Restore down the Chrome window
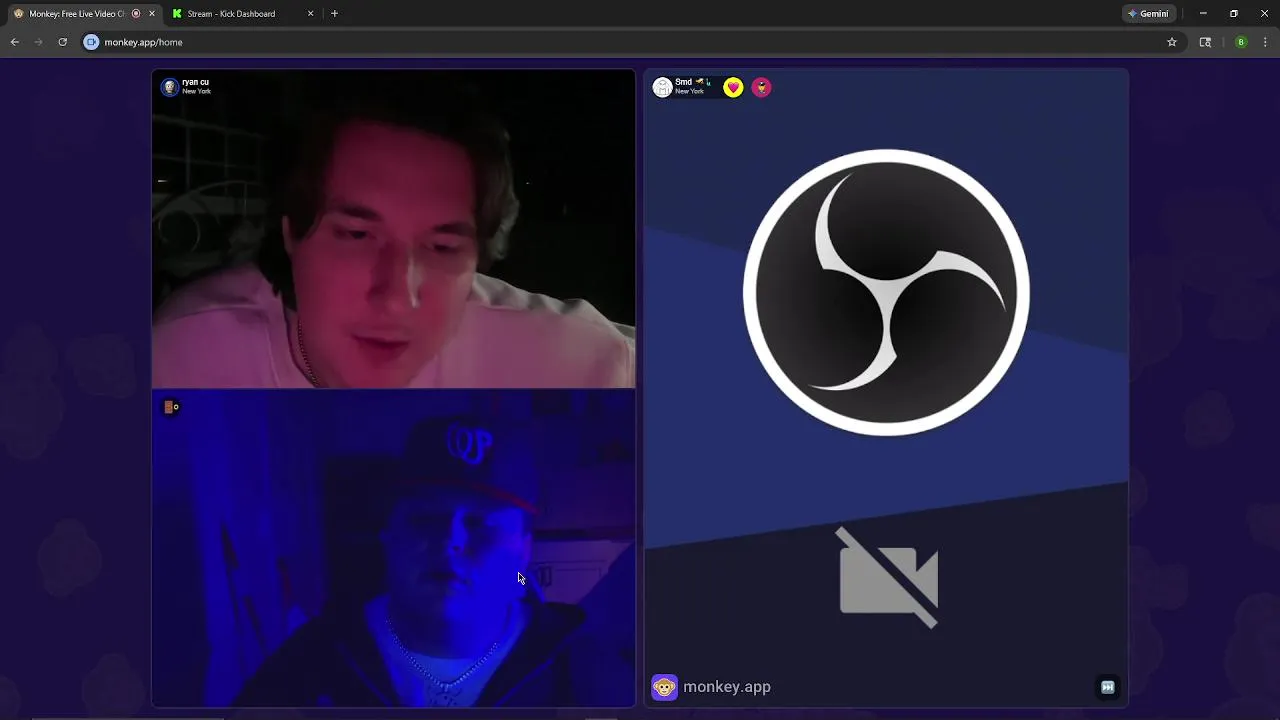 click(x=1234, y=14)
